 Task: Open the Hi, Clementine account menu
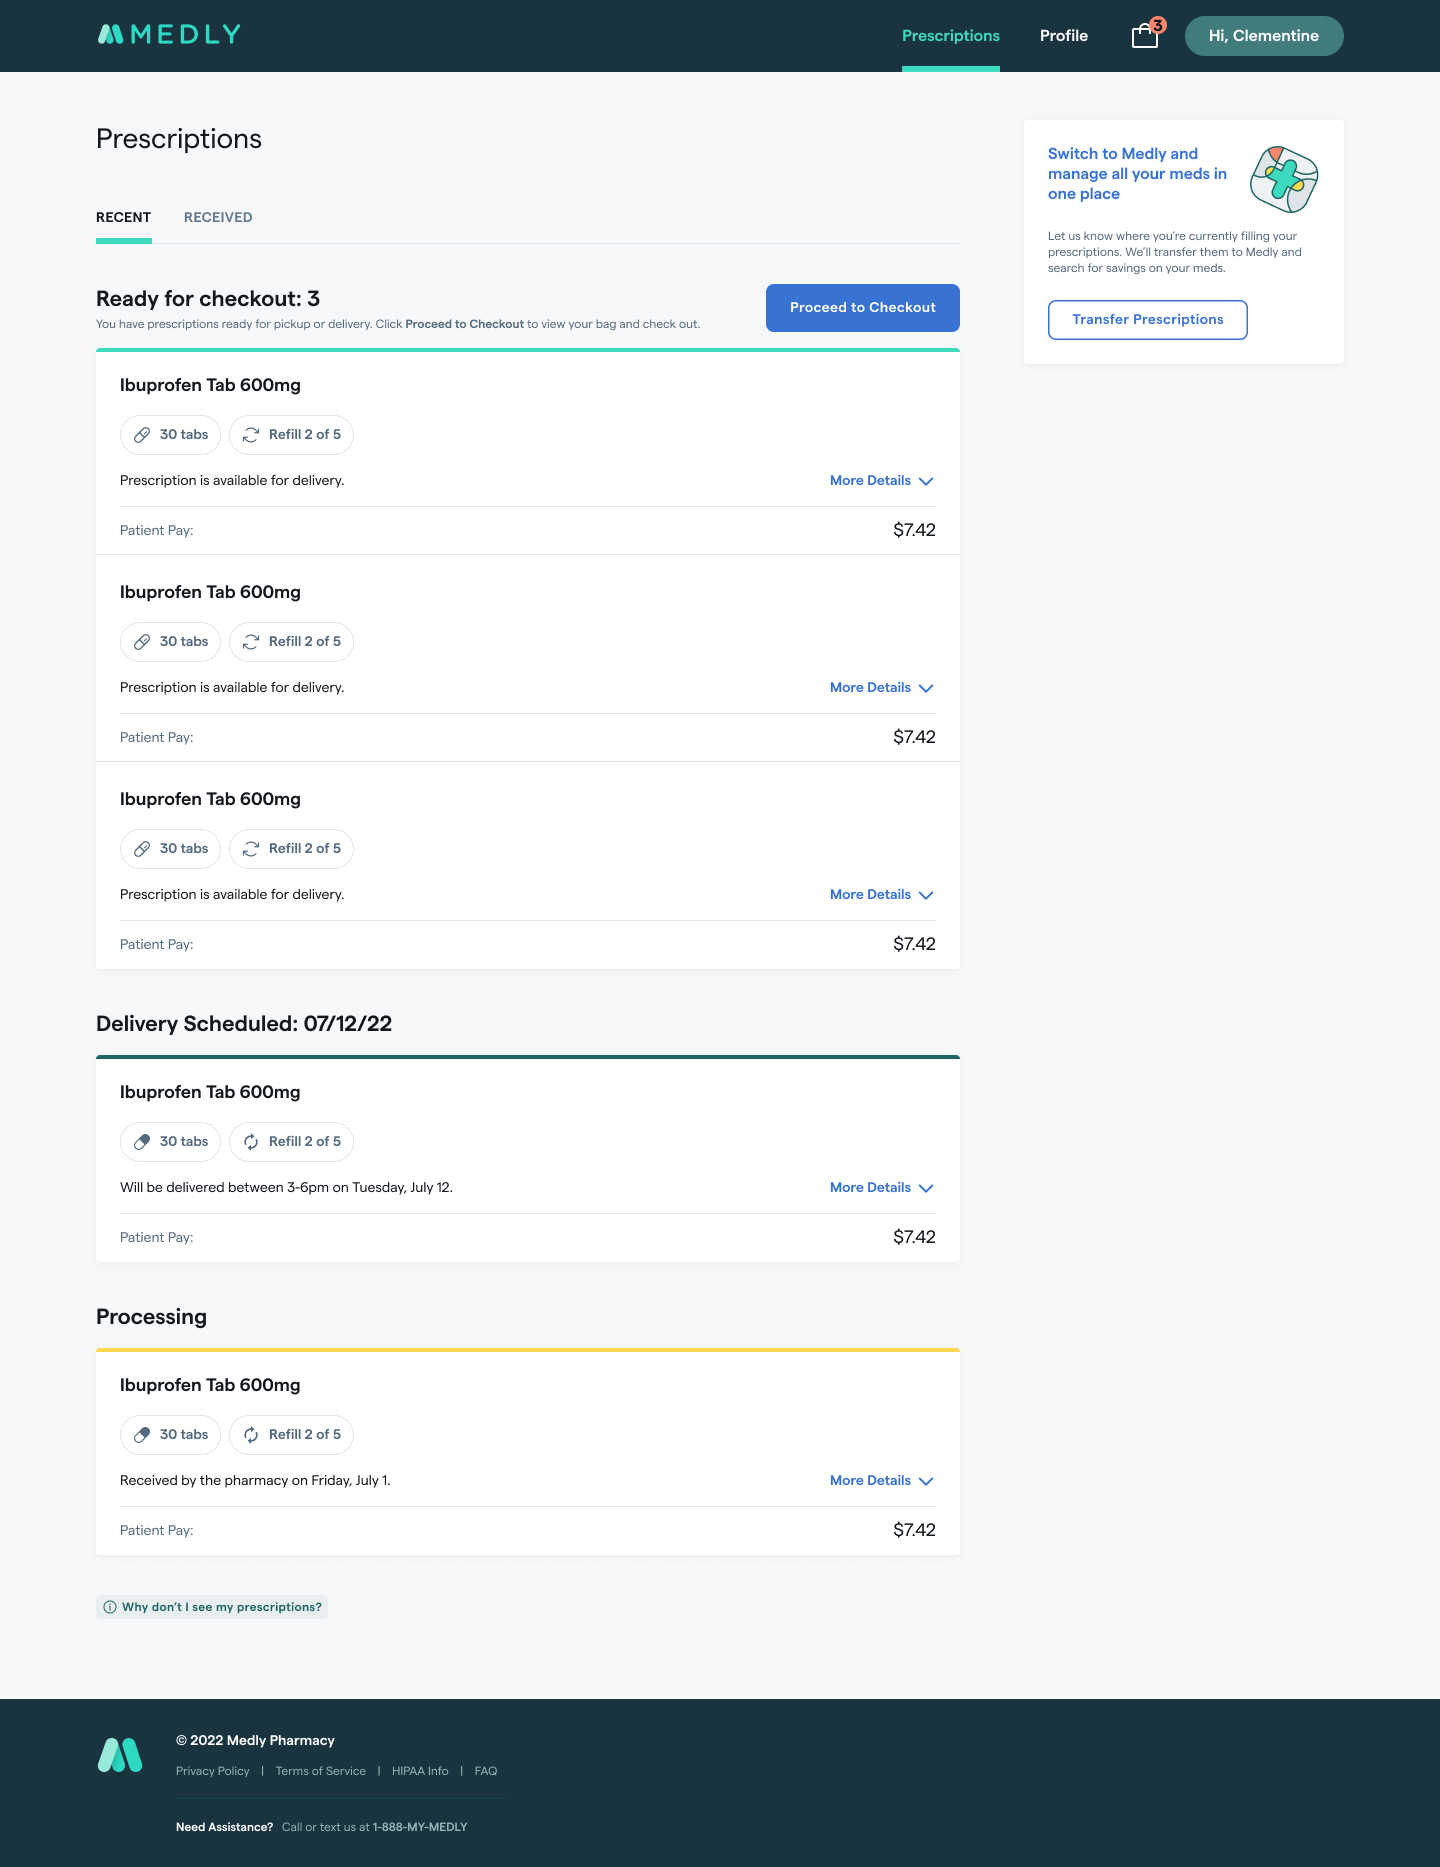click(x=1263, y=36)
